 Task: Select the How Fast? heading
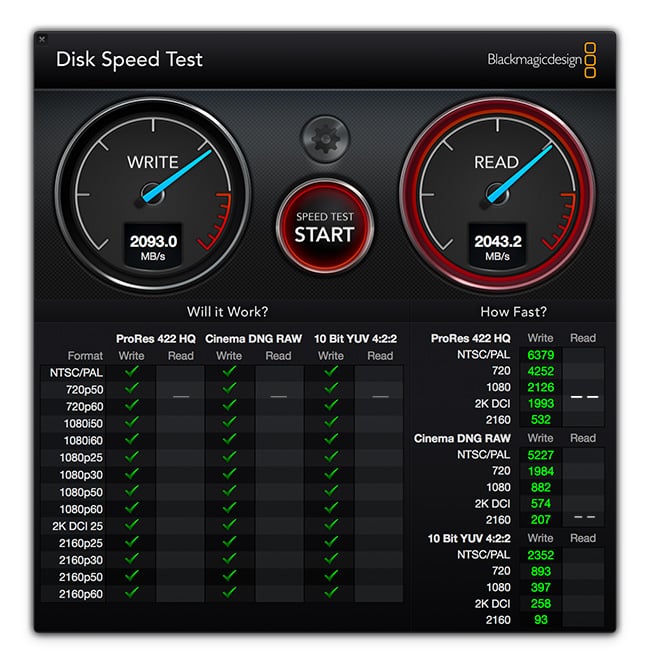coord(513,312)
